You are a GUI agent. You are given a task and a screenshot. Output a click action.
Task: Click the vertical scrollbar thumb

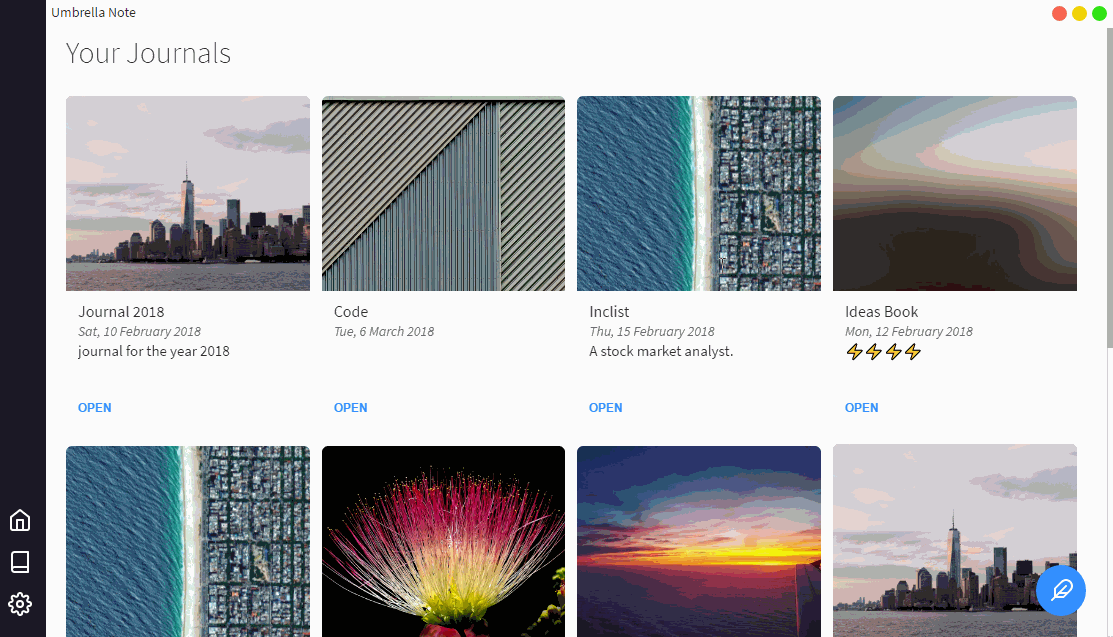pos(1109,186)
